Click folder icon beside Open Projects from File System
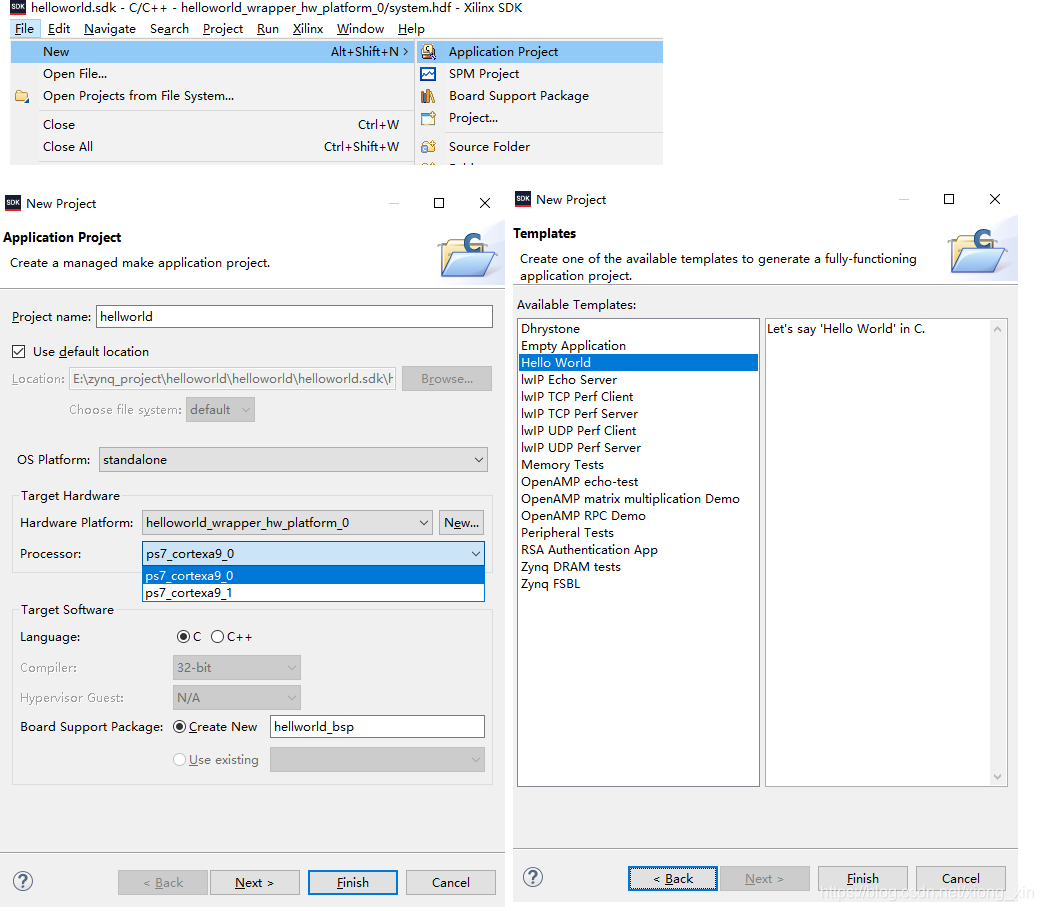Screen dimensions: 1043x911 22,96
